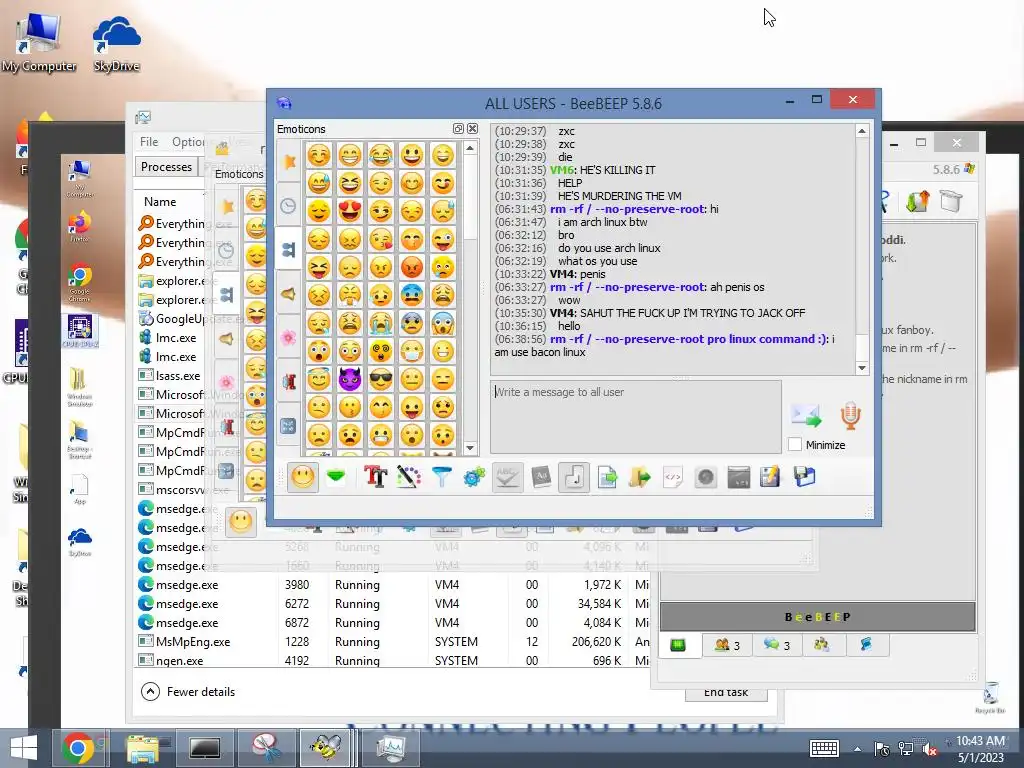1024x768 pixels.
Task: Open chat settings gears icon
Action: pos(475,477)
